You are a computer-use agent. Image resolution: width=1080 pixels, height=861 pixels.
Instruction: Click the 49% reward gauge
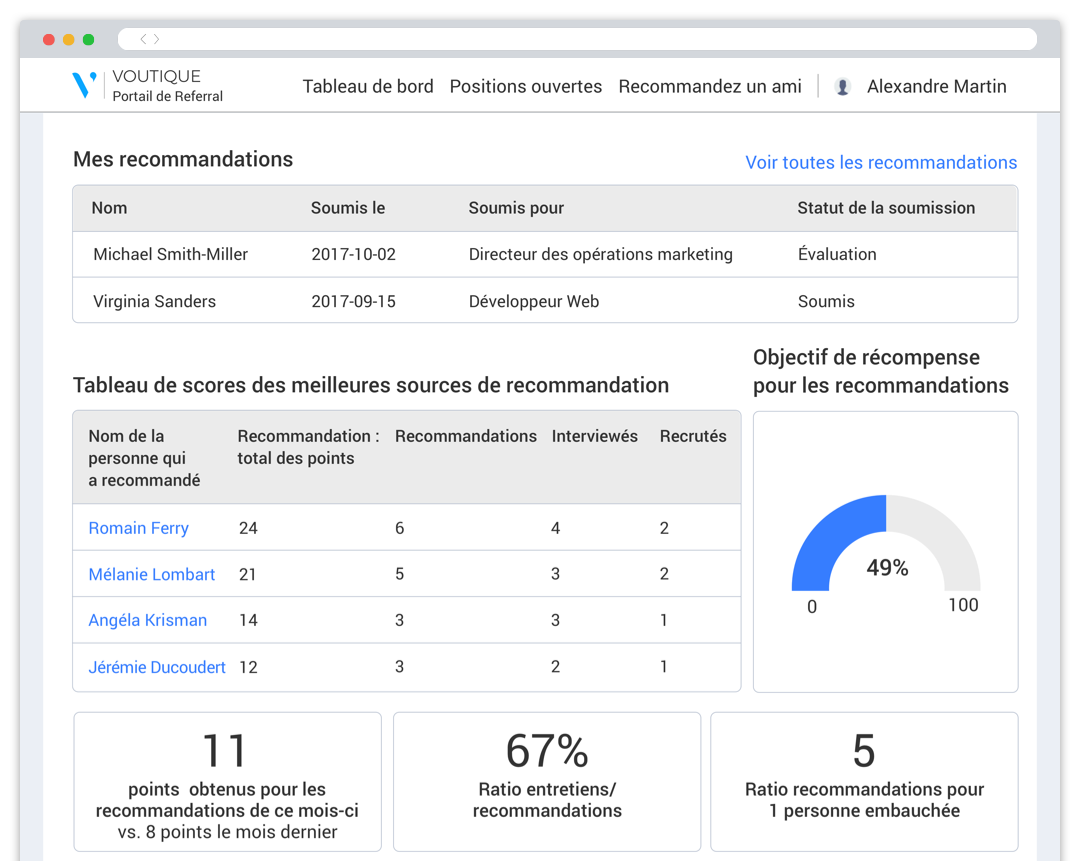click(x=886, y=543)
